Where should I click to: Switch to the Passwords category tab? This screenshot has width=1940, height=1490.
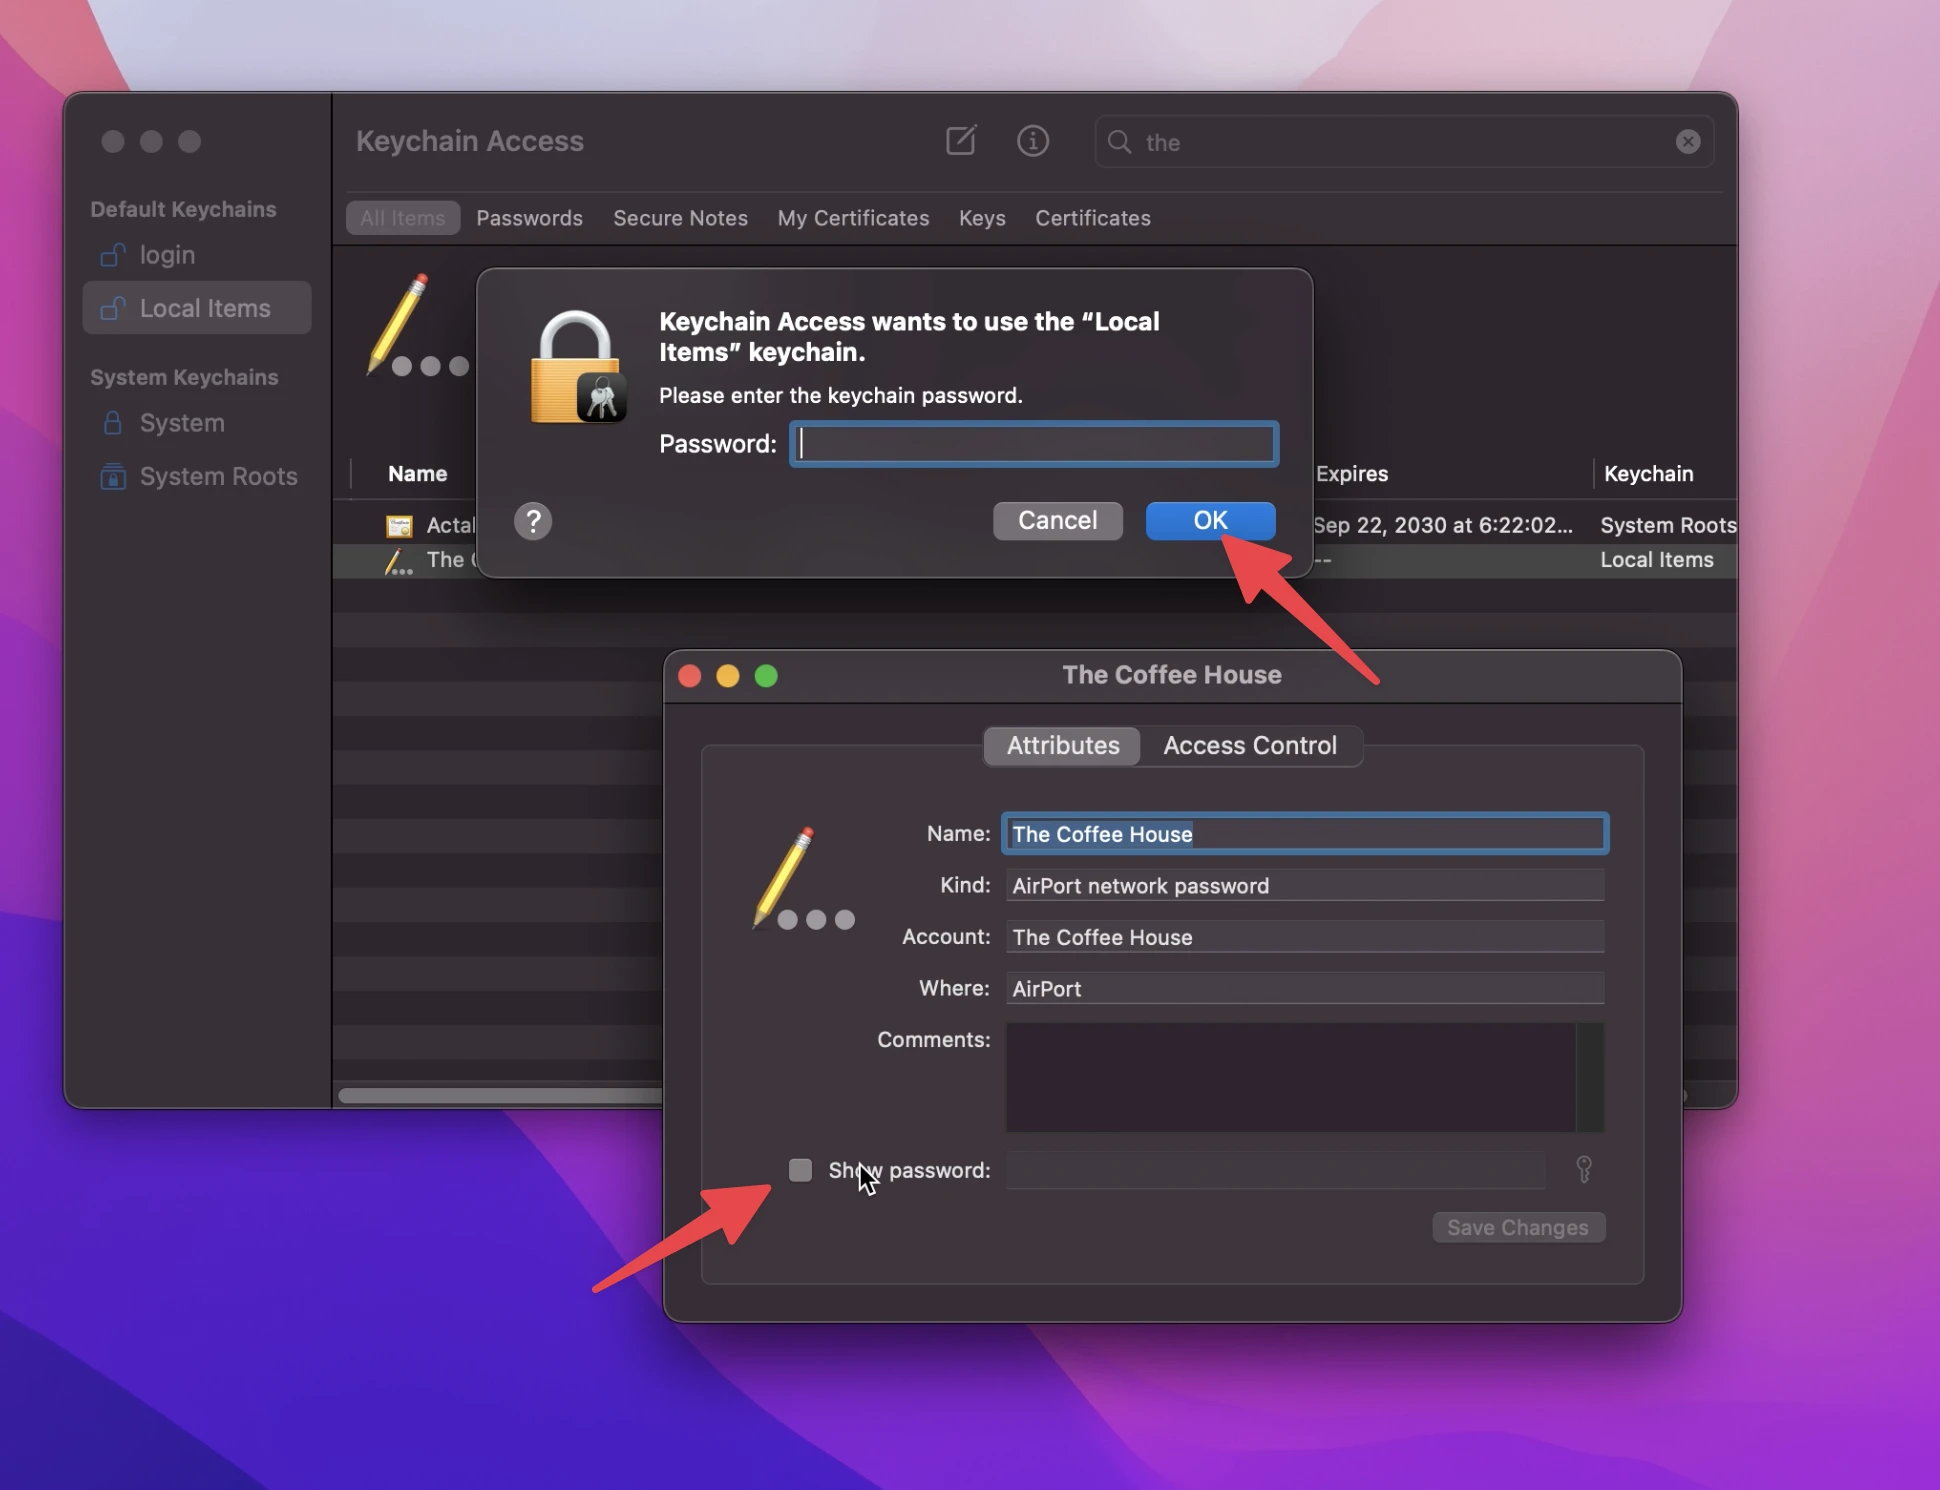(x=529, y=218)
